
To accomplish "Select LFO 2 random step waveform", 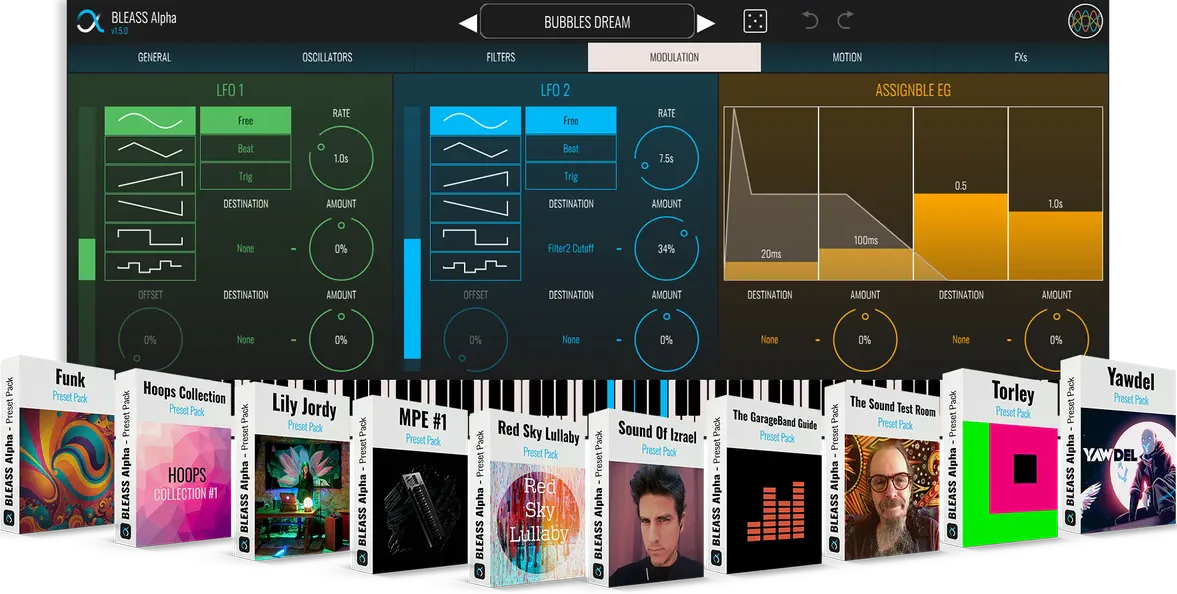I will [x=475, y=267].
